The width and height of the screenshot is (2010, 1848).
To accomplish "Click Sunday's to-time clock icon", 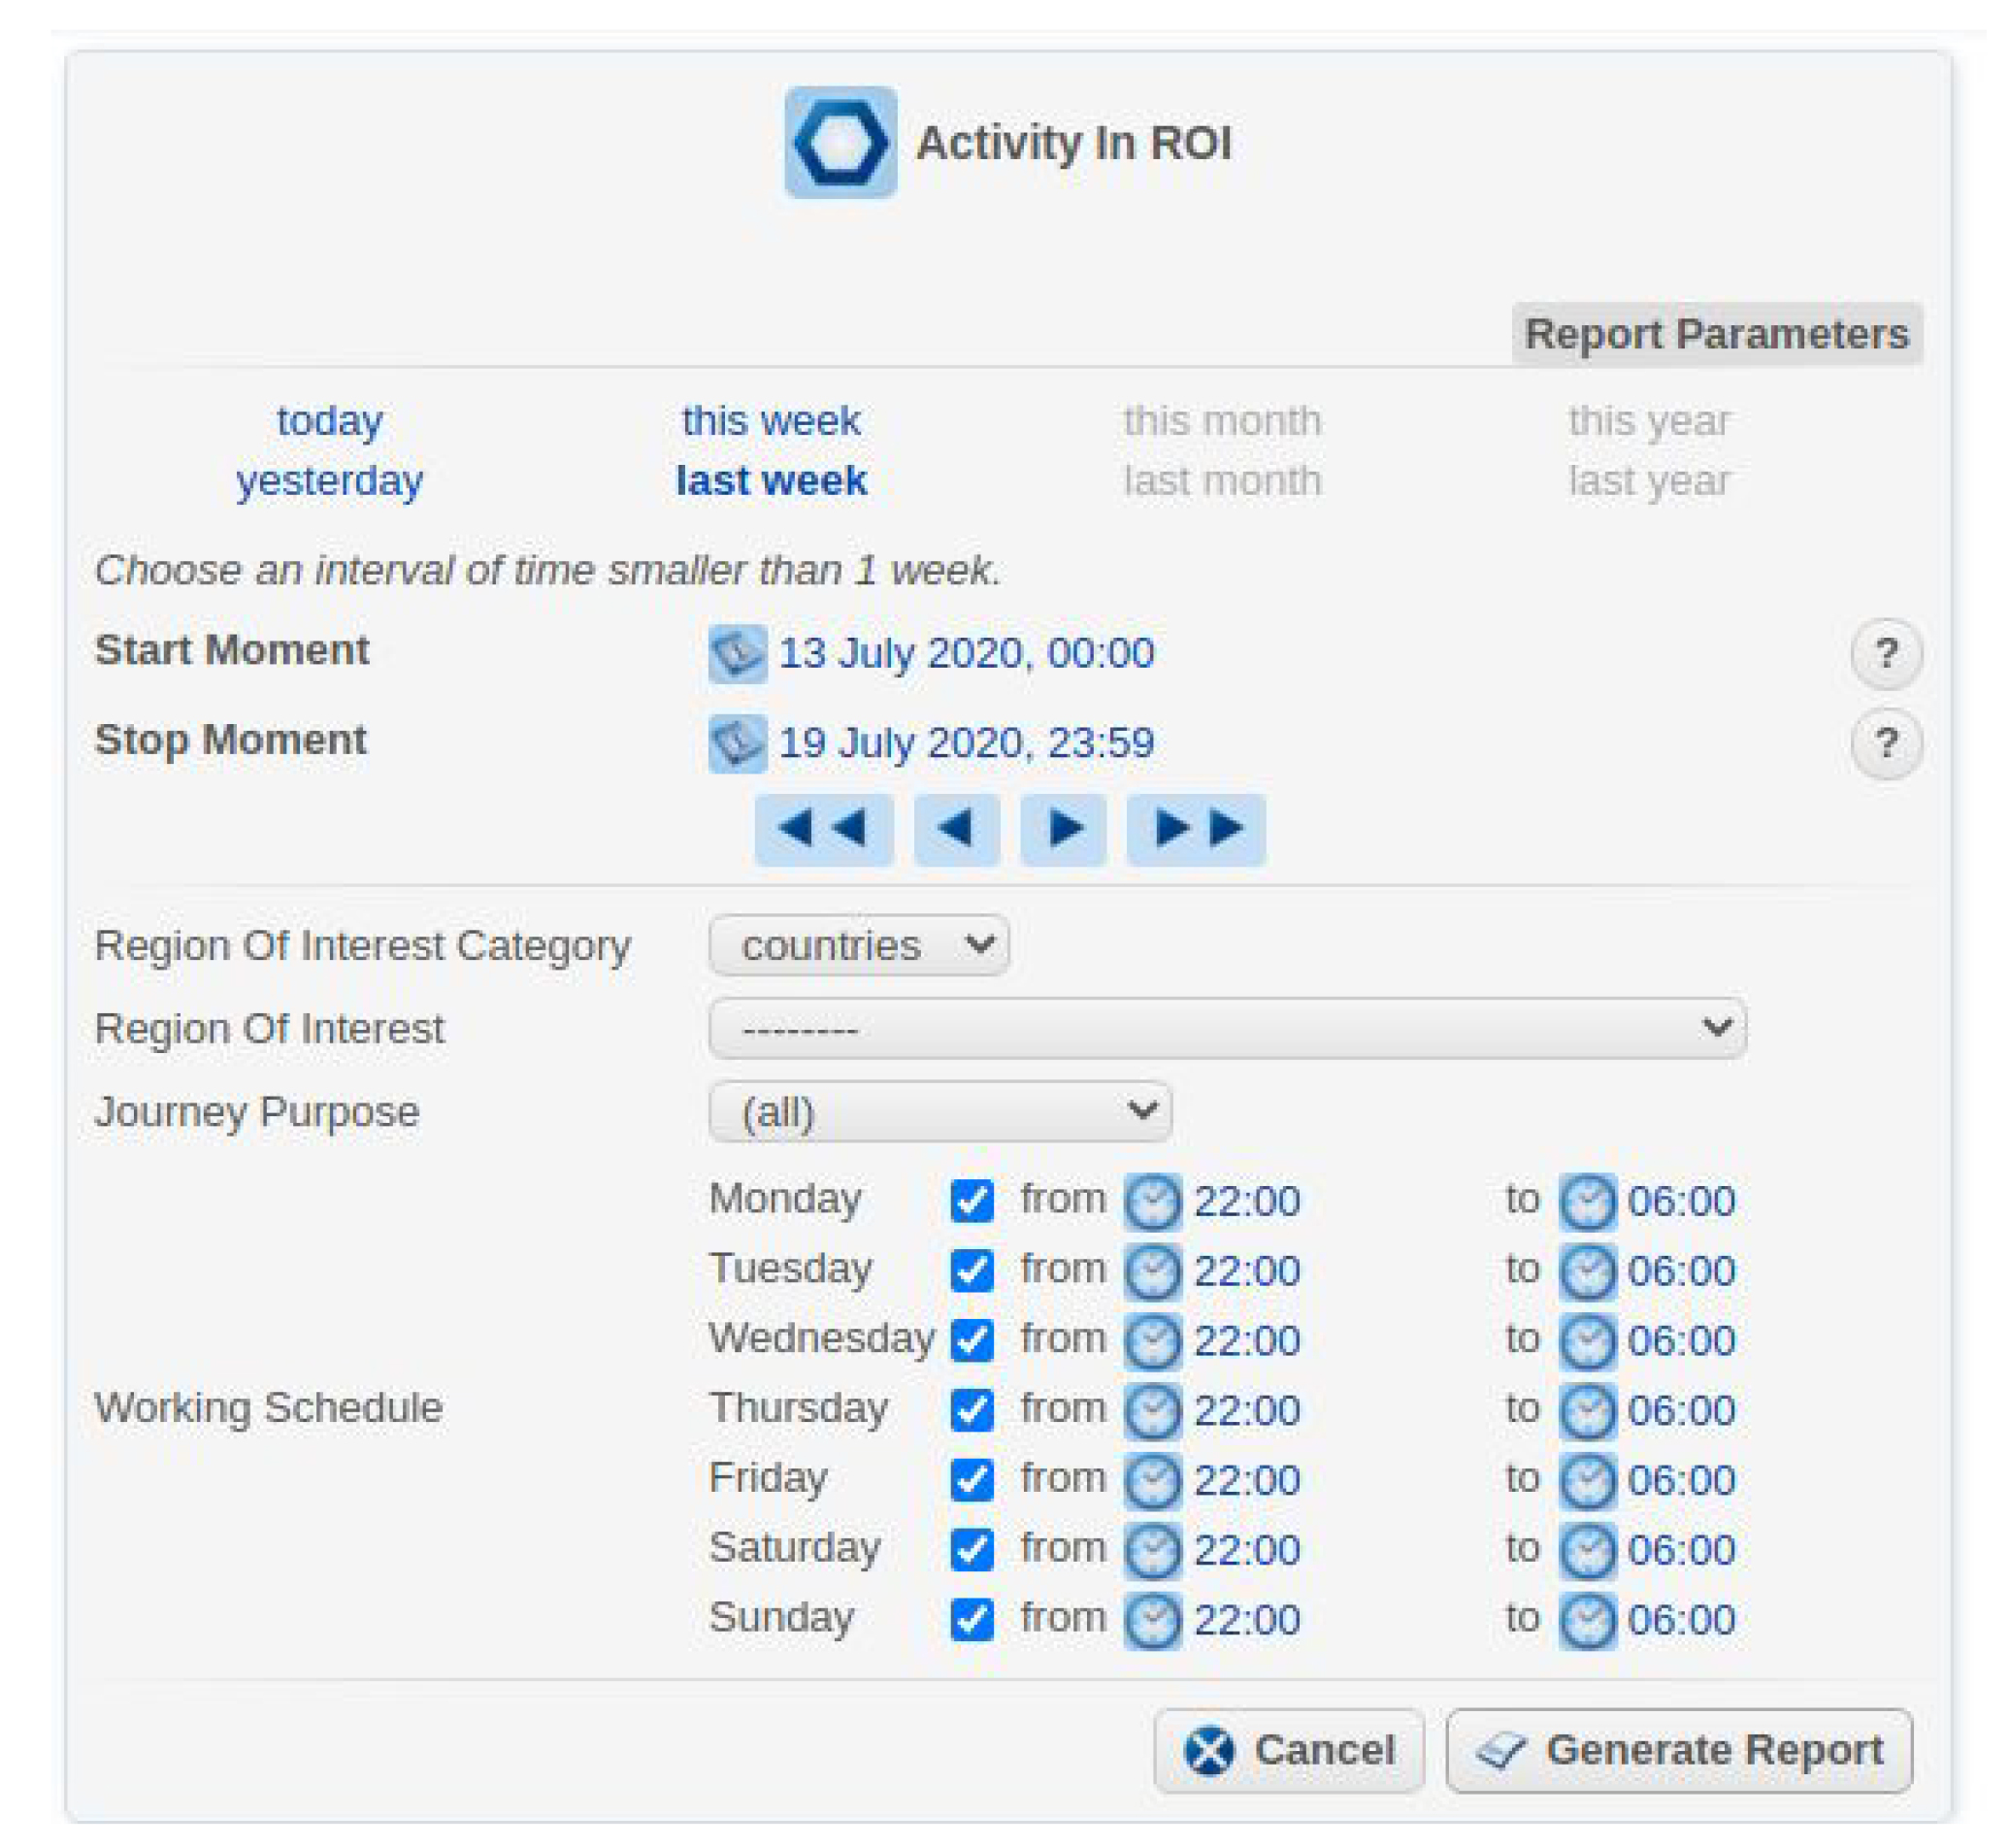I will 1588,1621.
